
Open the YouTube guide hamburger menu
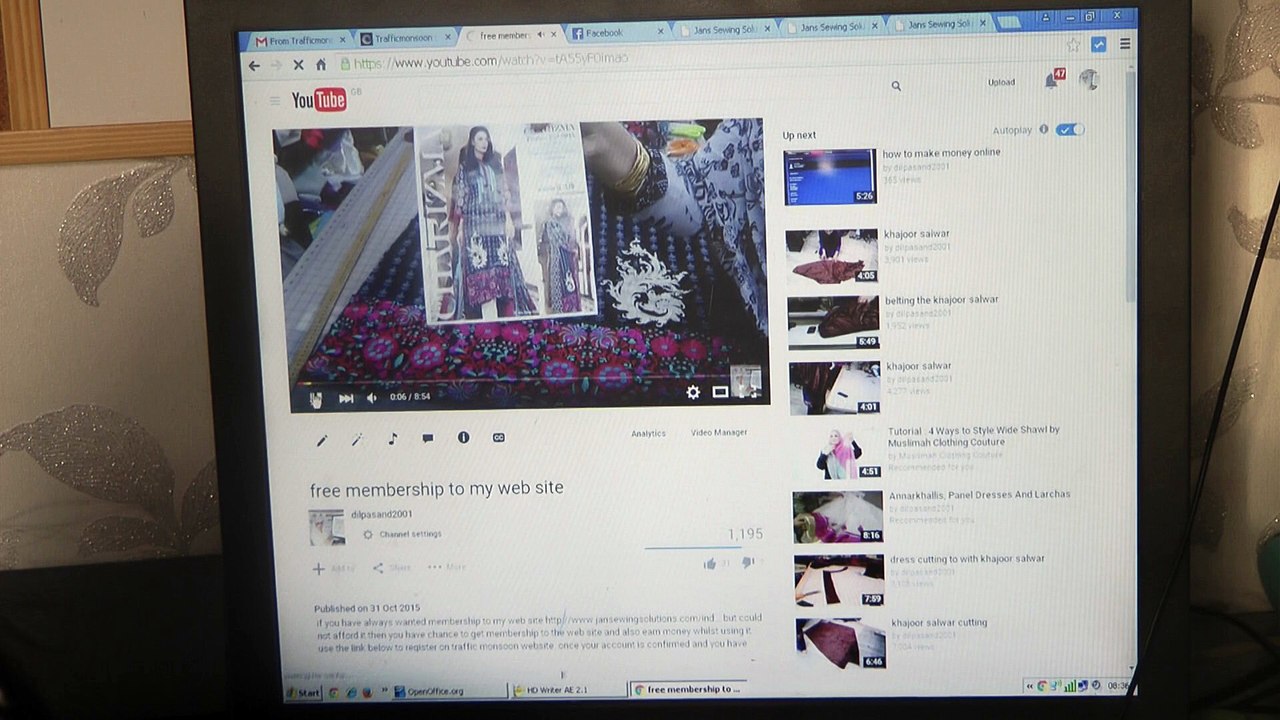tap(275, 100)
